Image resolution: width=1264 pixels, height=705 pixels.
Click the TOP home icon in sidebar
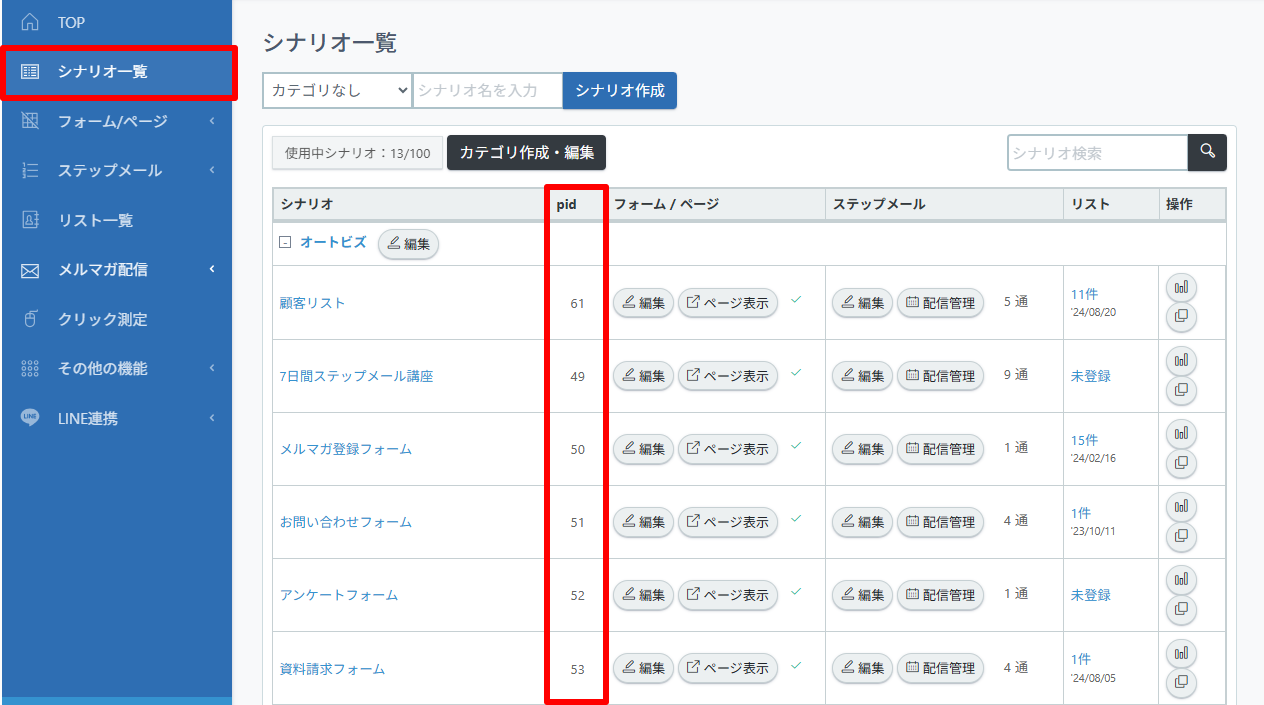coord(30,22)
